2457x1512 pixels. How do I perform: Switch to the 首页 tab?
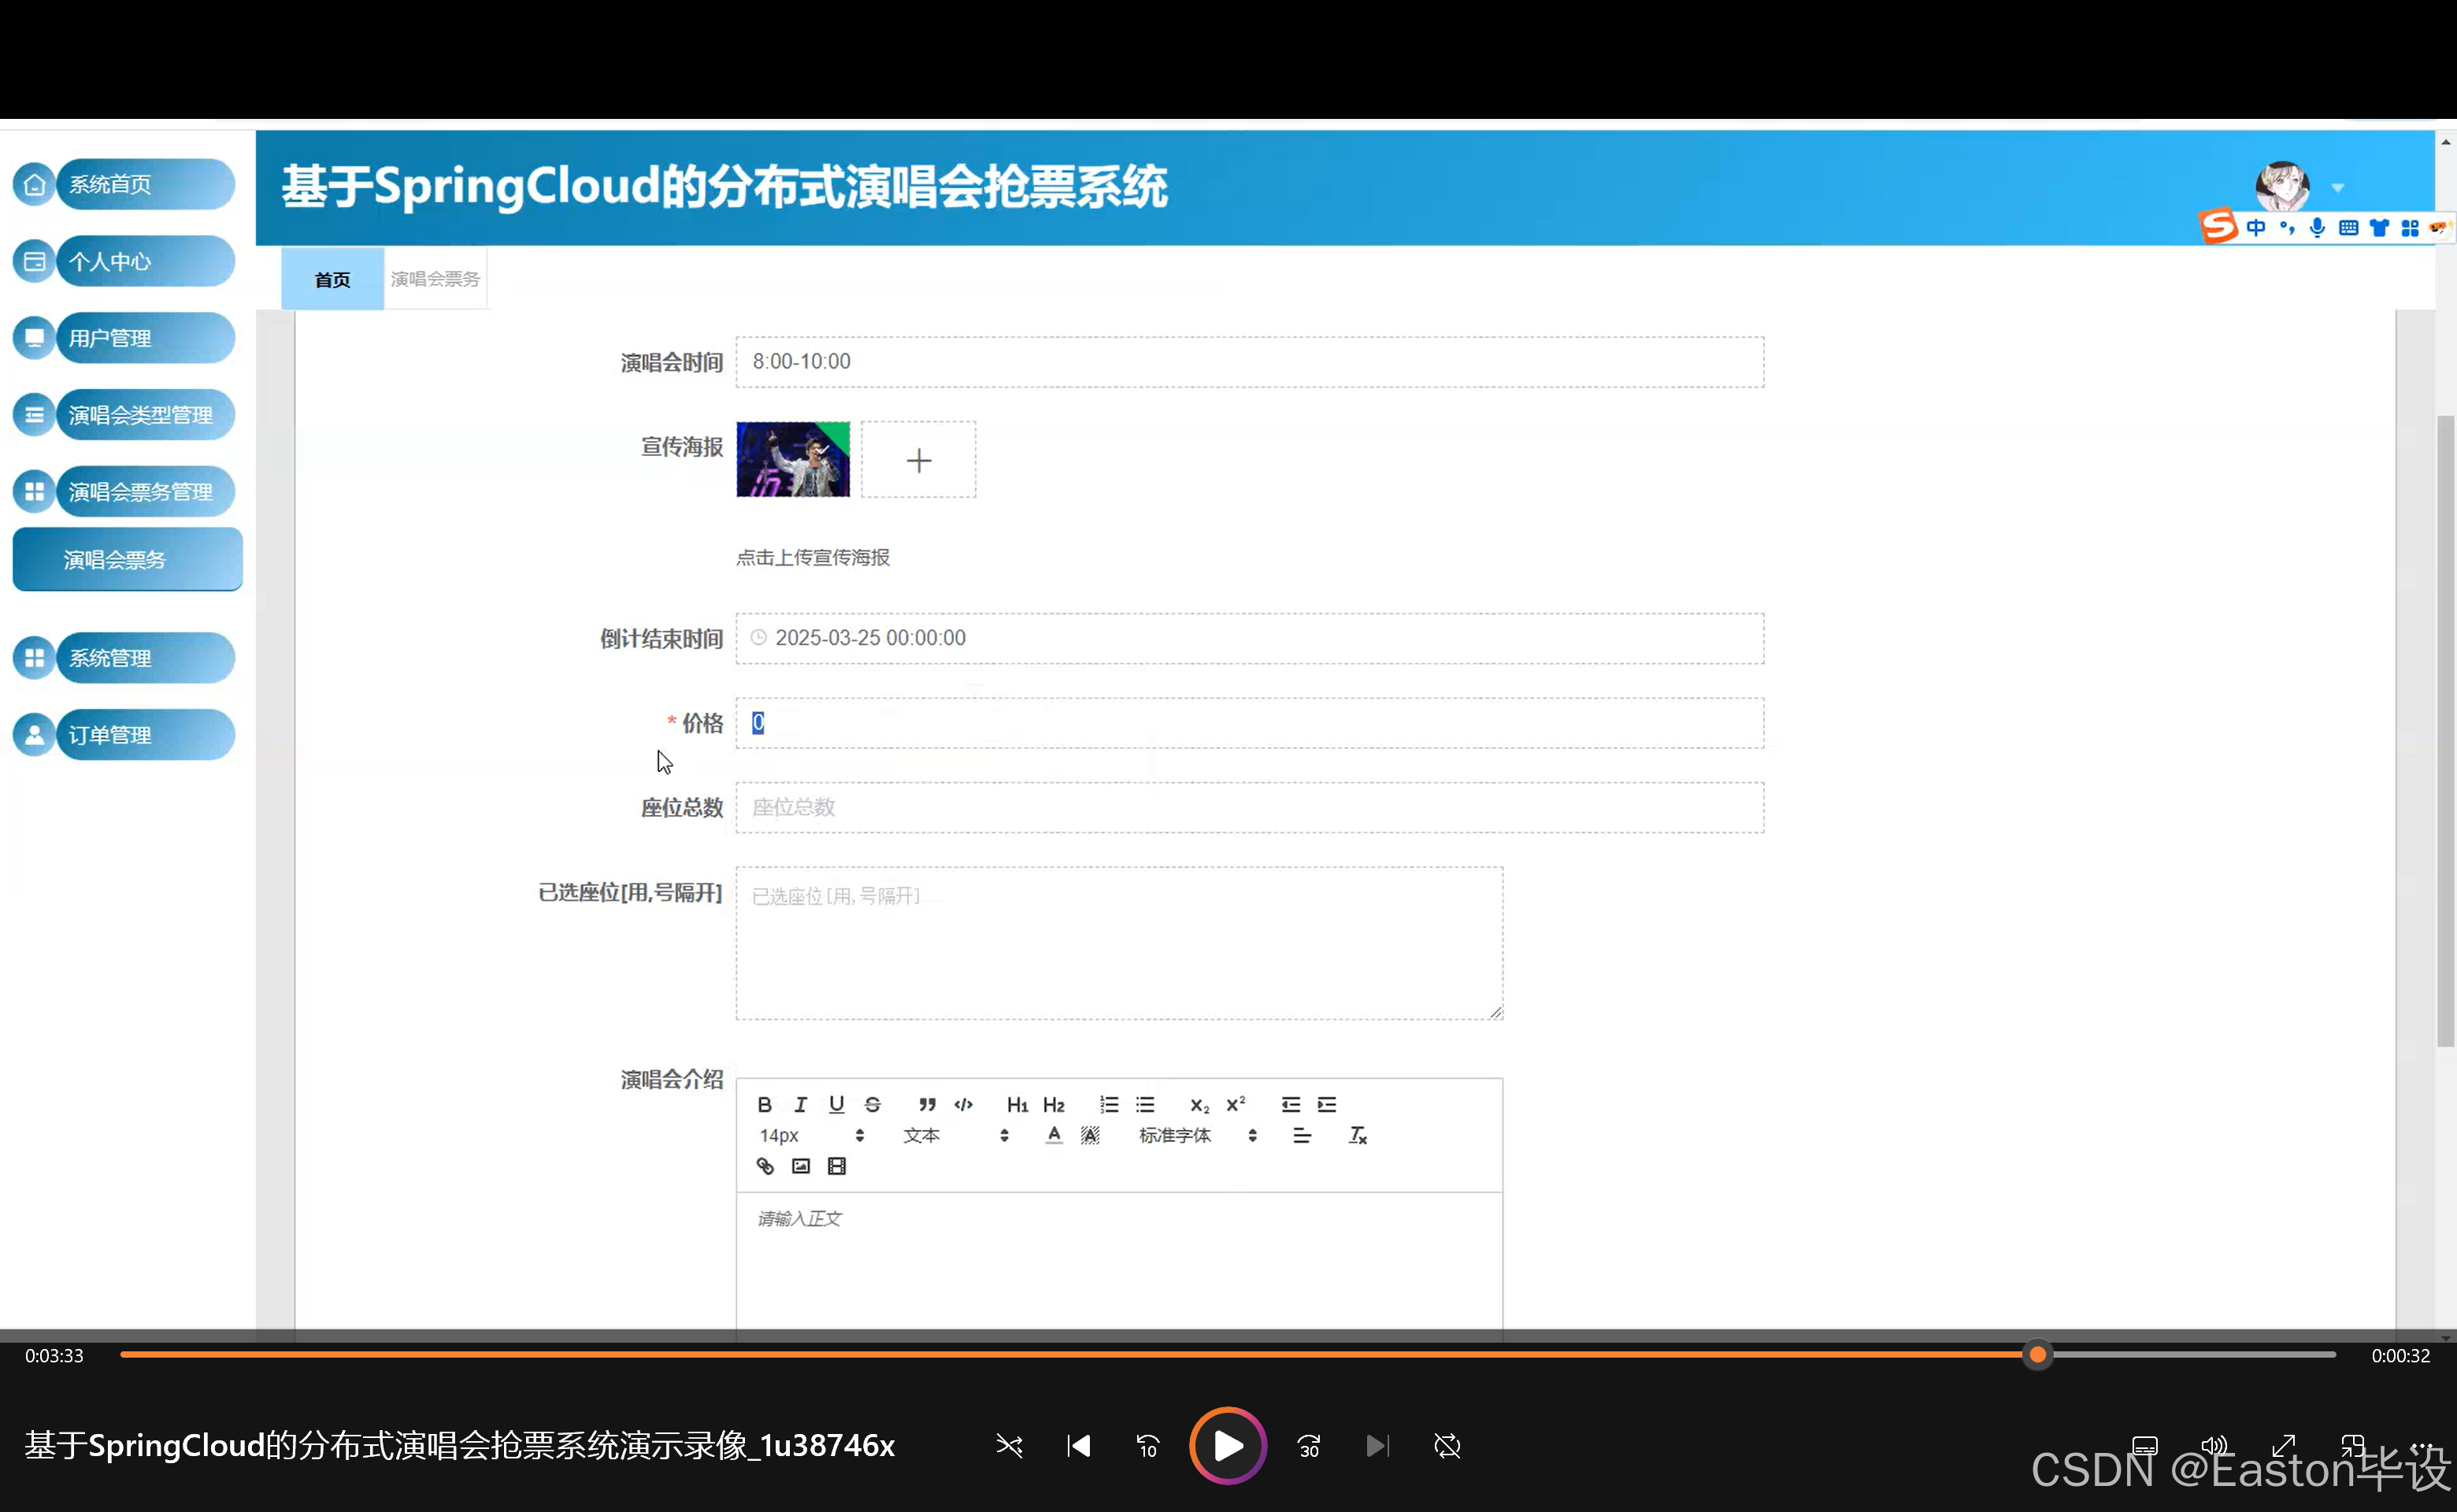(x=332, y=279)
